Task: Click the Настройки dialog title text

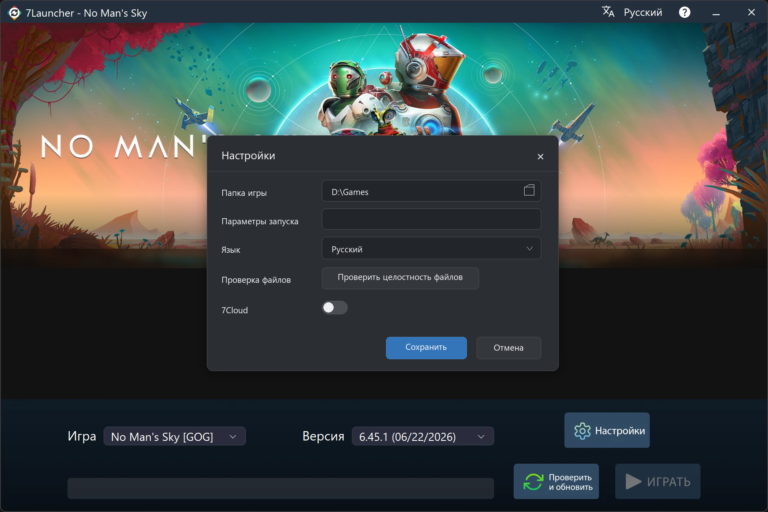Action: click(248, 156)
